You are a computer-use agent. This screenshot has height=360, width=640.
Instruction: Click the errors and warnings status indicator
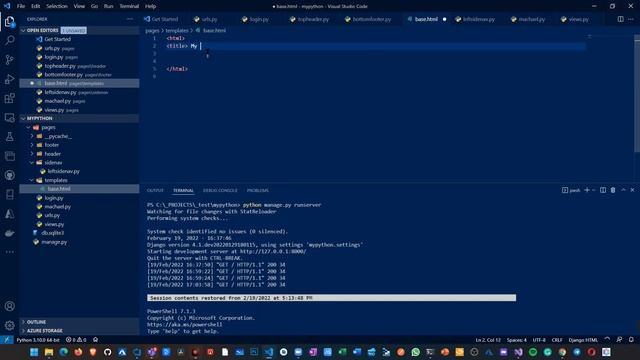(76, 340)
